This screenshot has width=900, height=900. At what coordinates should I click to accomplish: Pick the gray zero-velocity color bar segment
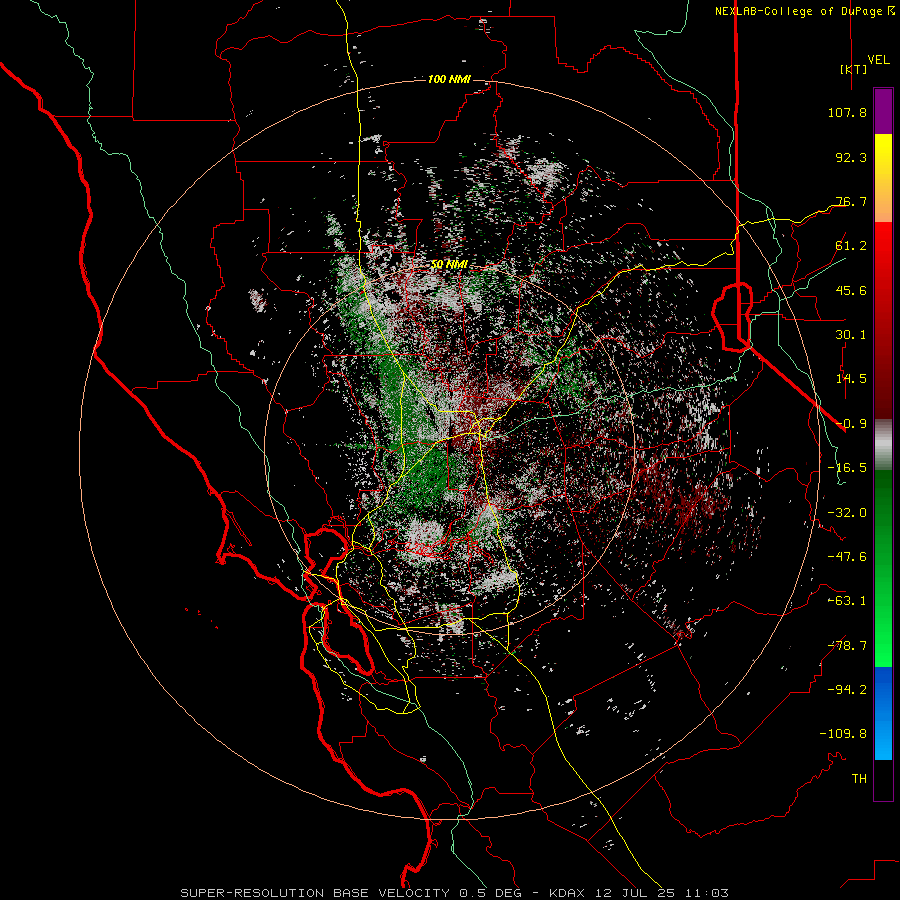coord(883,445)
